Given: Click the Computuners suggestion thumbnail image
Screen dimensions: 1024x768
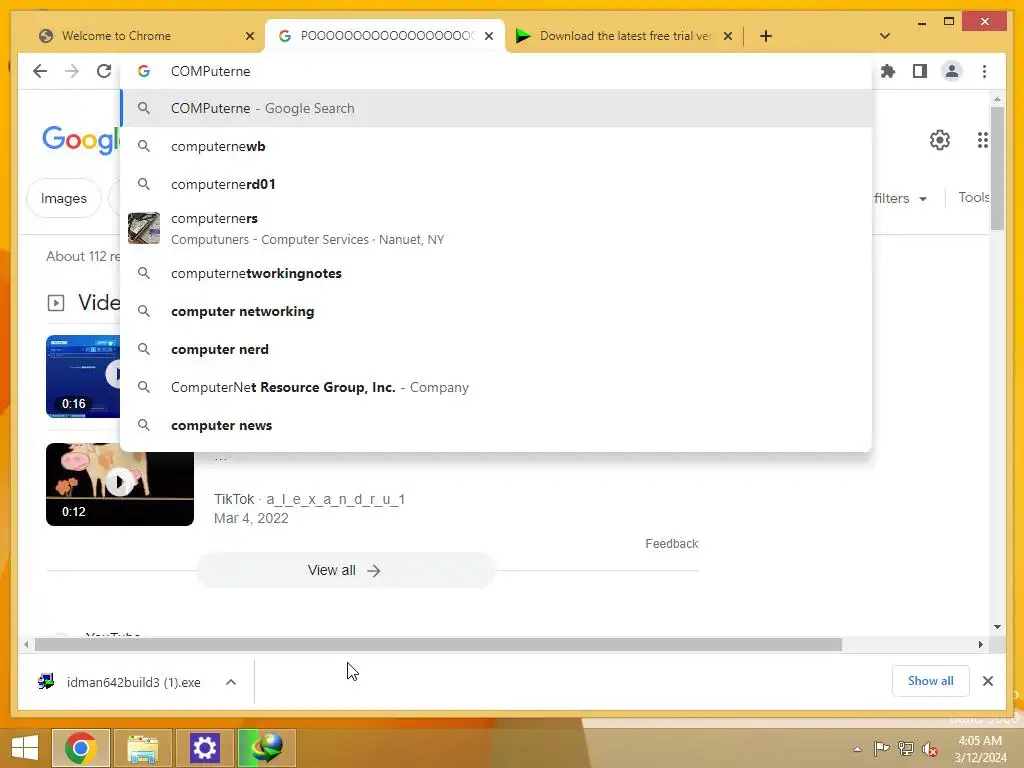Looking at the screenshot, I should click(144, 229).
